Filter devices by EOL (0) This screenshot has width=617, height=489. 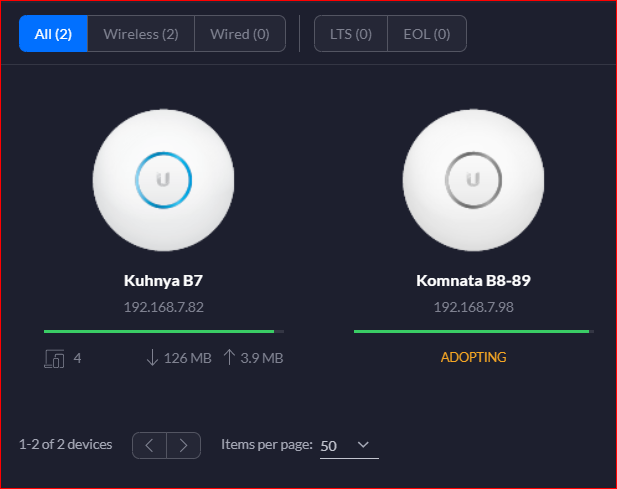point(427,34)
